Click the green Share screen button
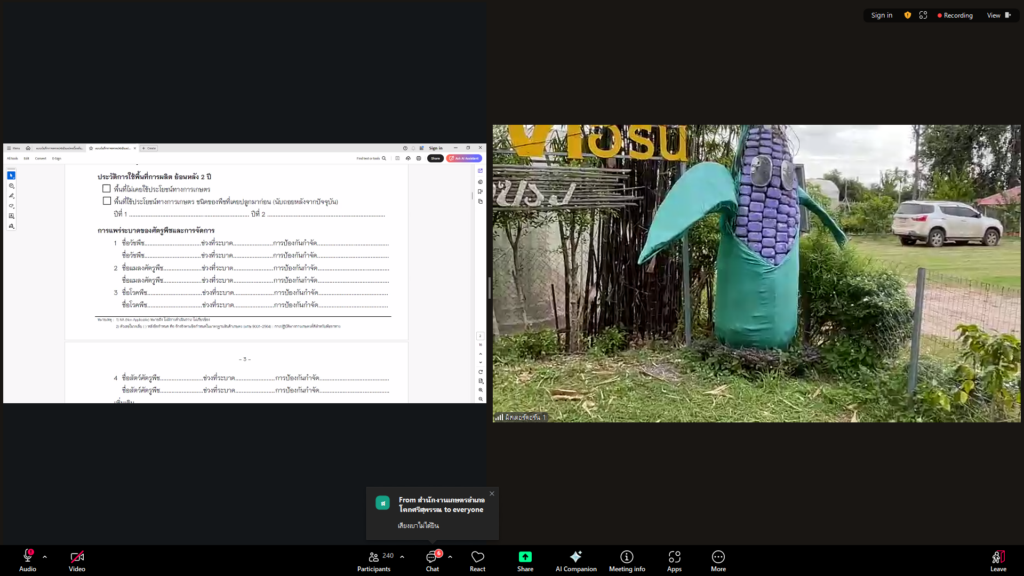This screenshot has width=1024, height=576. coord(525,559)
